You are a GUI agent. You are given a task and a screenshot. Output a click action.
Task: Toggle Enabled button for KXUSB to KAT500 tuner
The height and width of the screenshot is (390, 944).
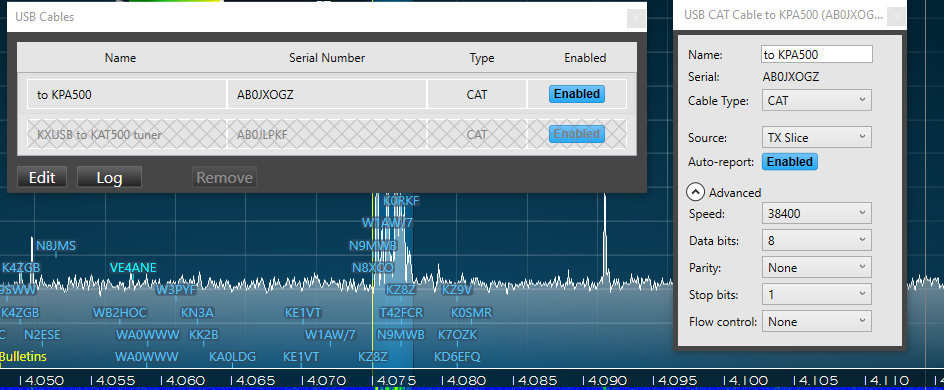coord(577,134)
